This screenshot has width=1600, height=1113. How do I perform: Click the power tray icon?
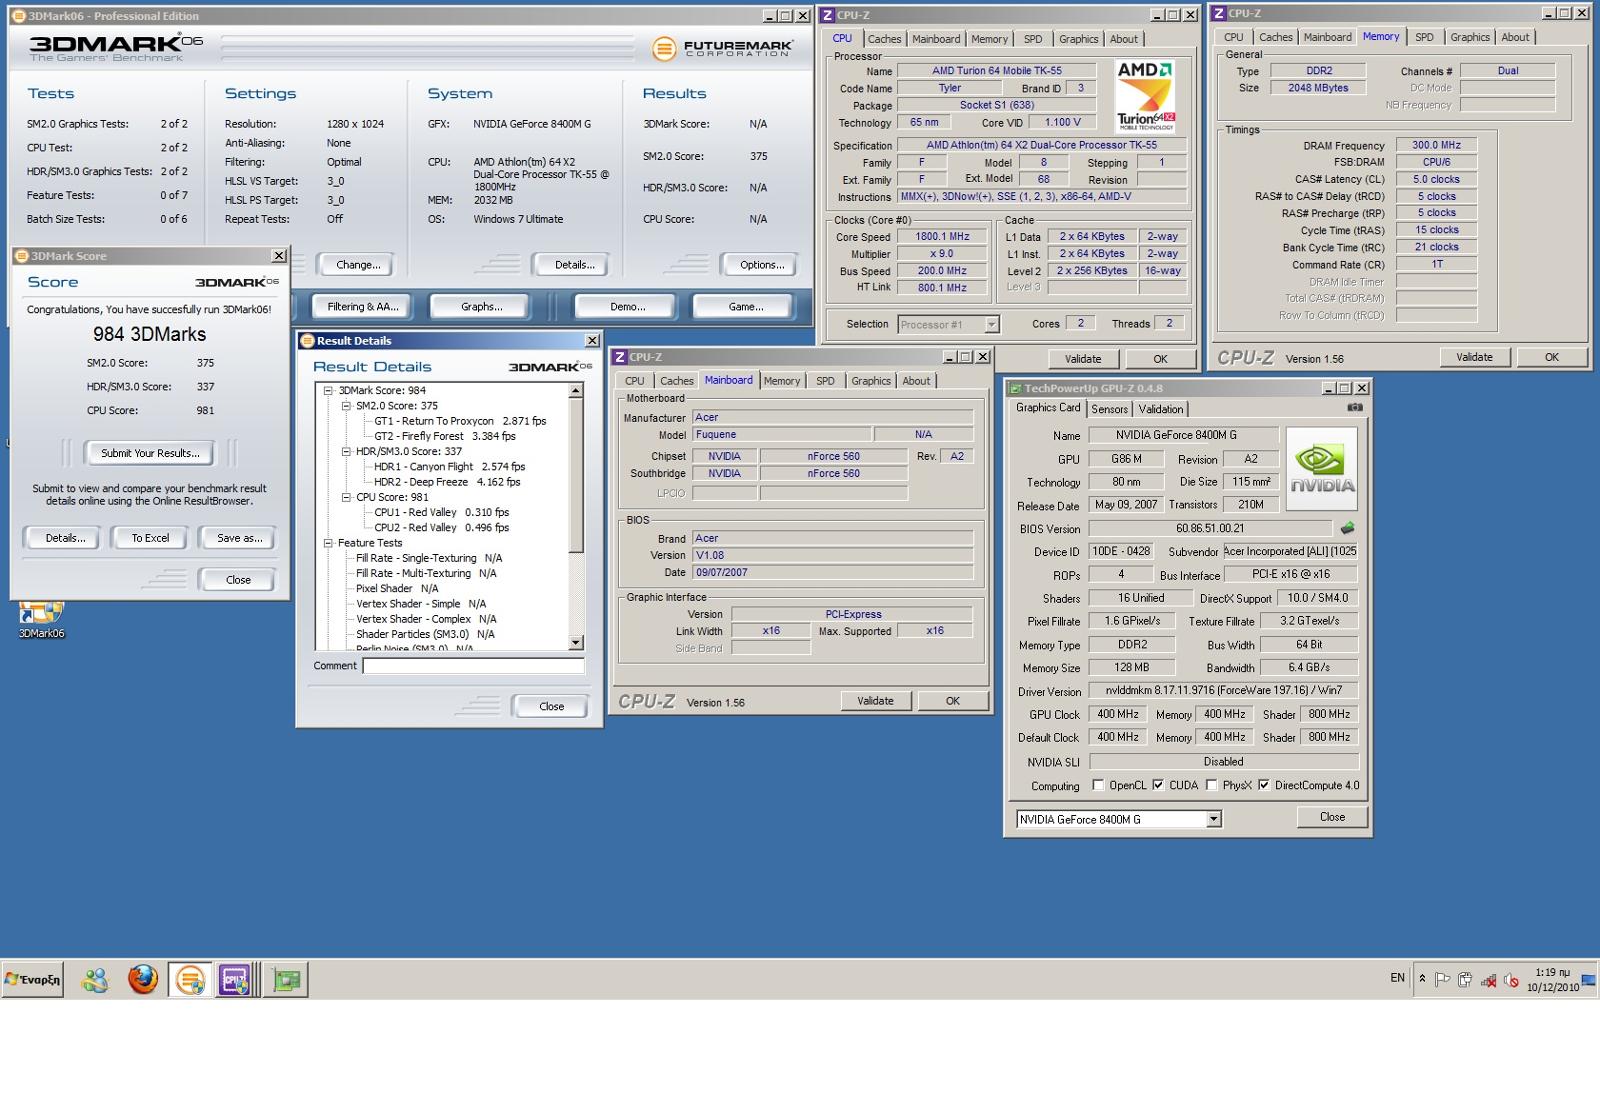pyautogui.click(x=1465, y=980)
